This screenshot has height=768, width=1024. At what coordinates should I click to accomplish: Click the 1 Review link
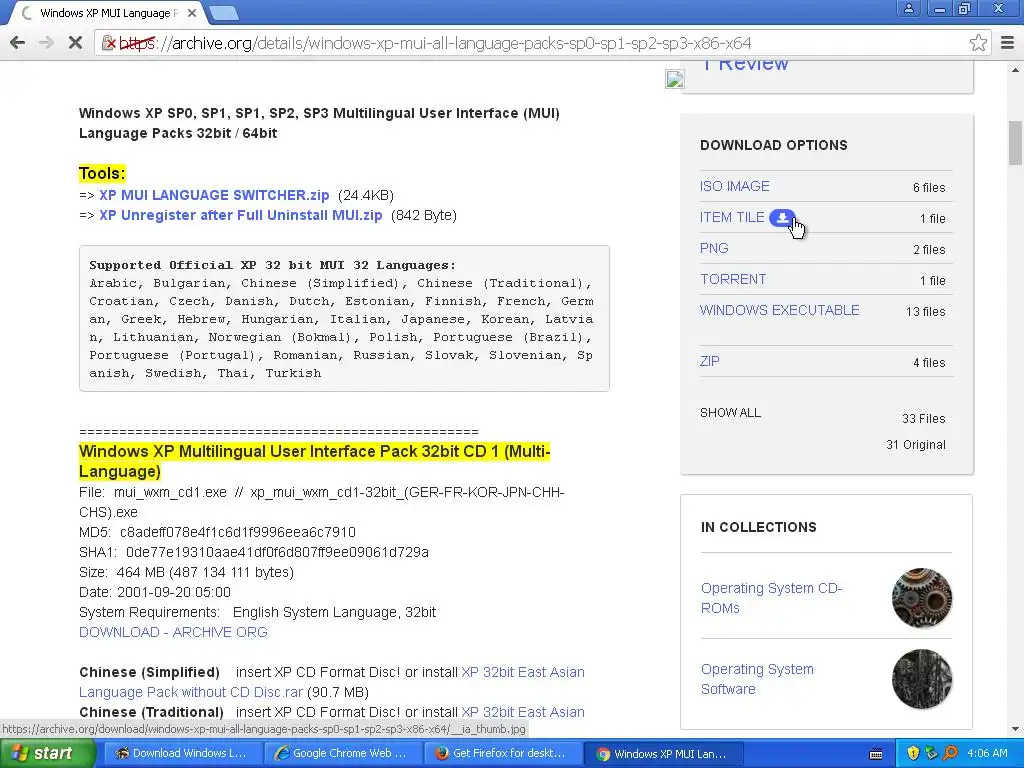click(745, 65)
